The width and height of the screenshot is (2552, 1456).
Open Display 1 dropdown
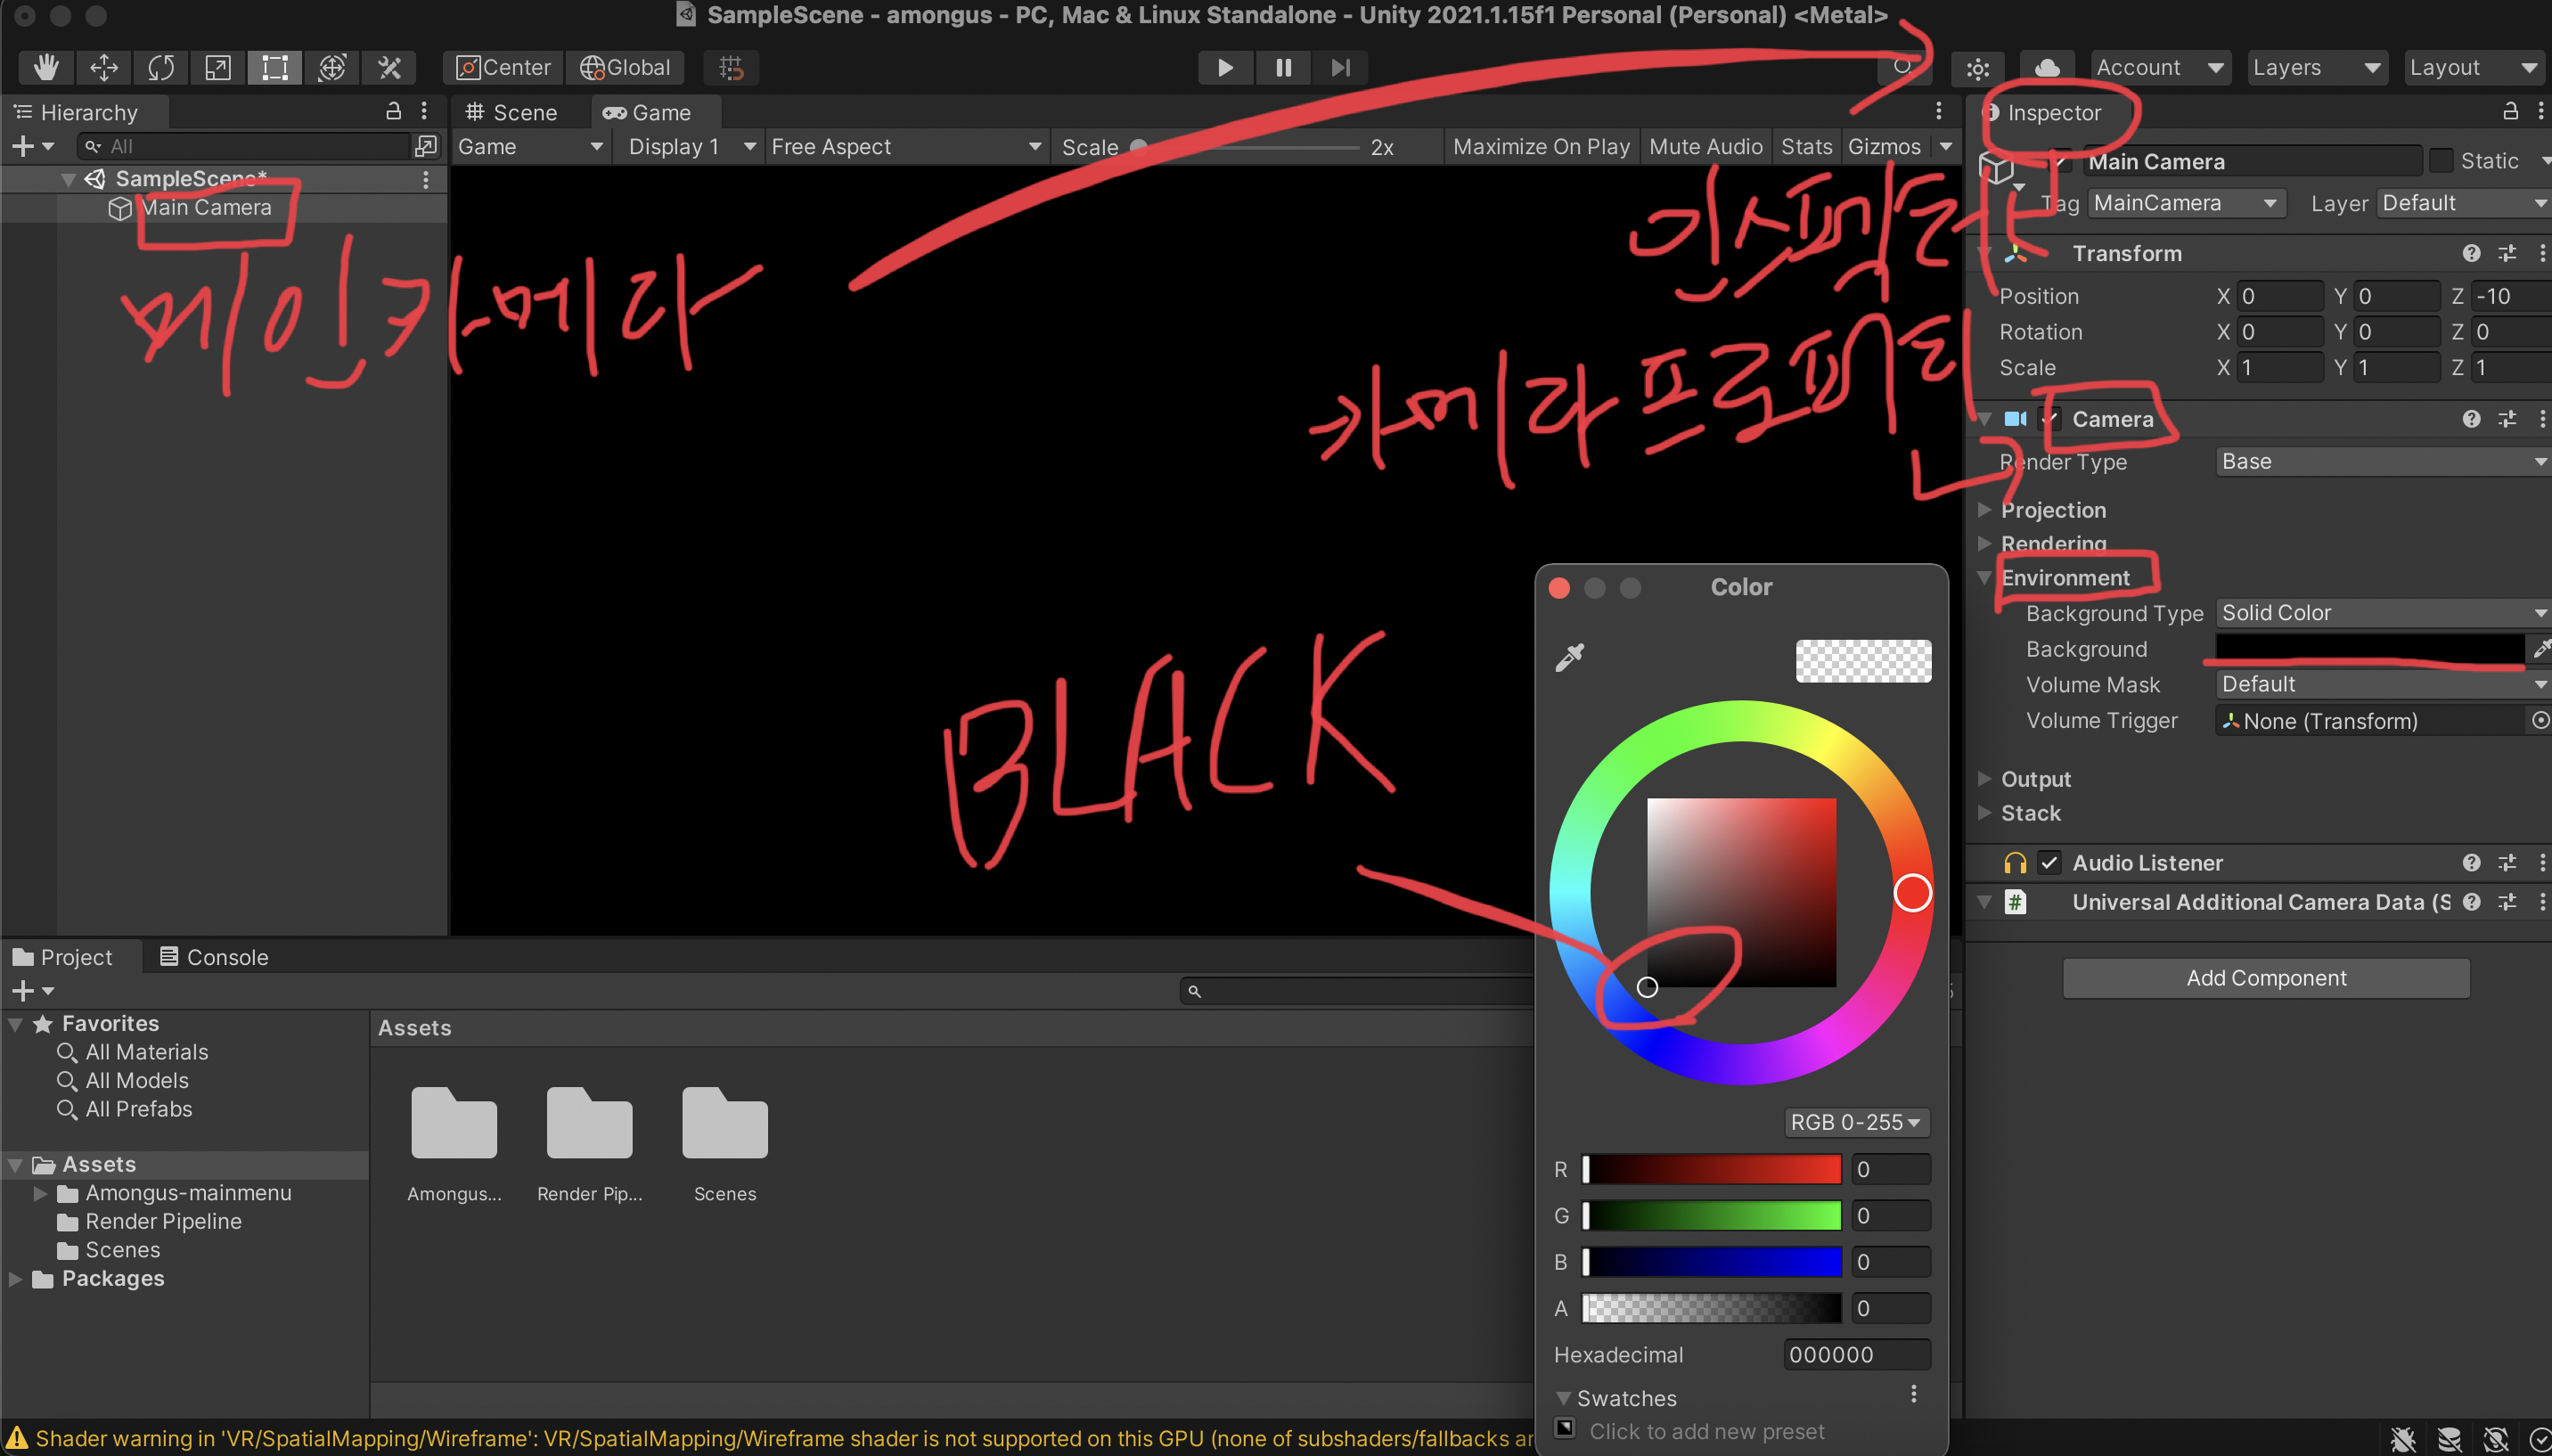coord(690,147)
